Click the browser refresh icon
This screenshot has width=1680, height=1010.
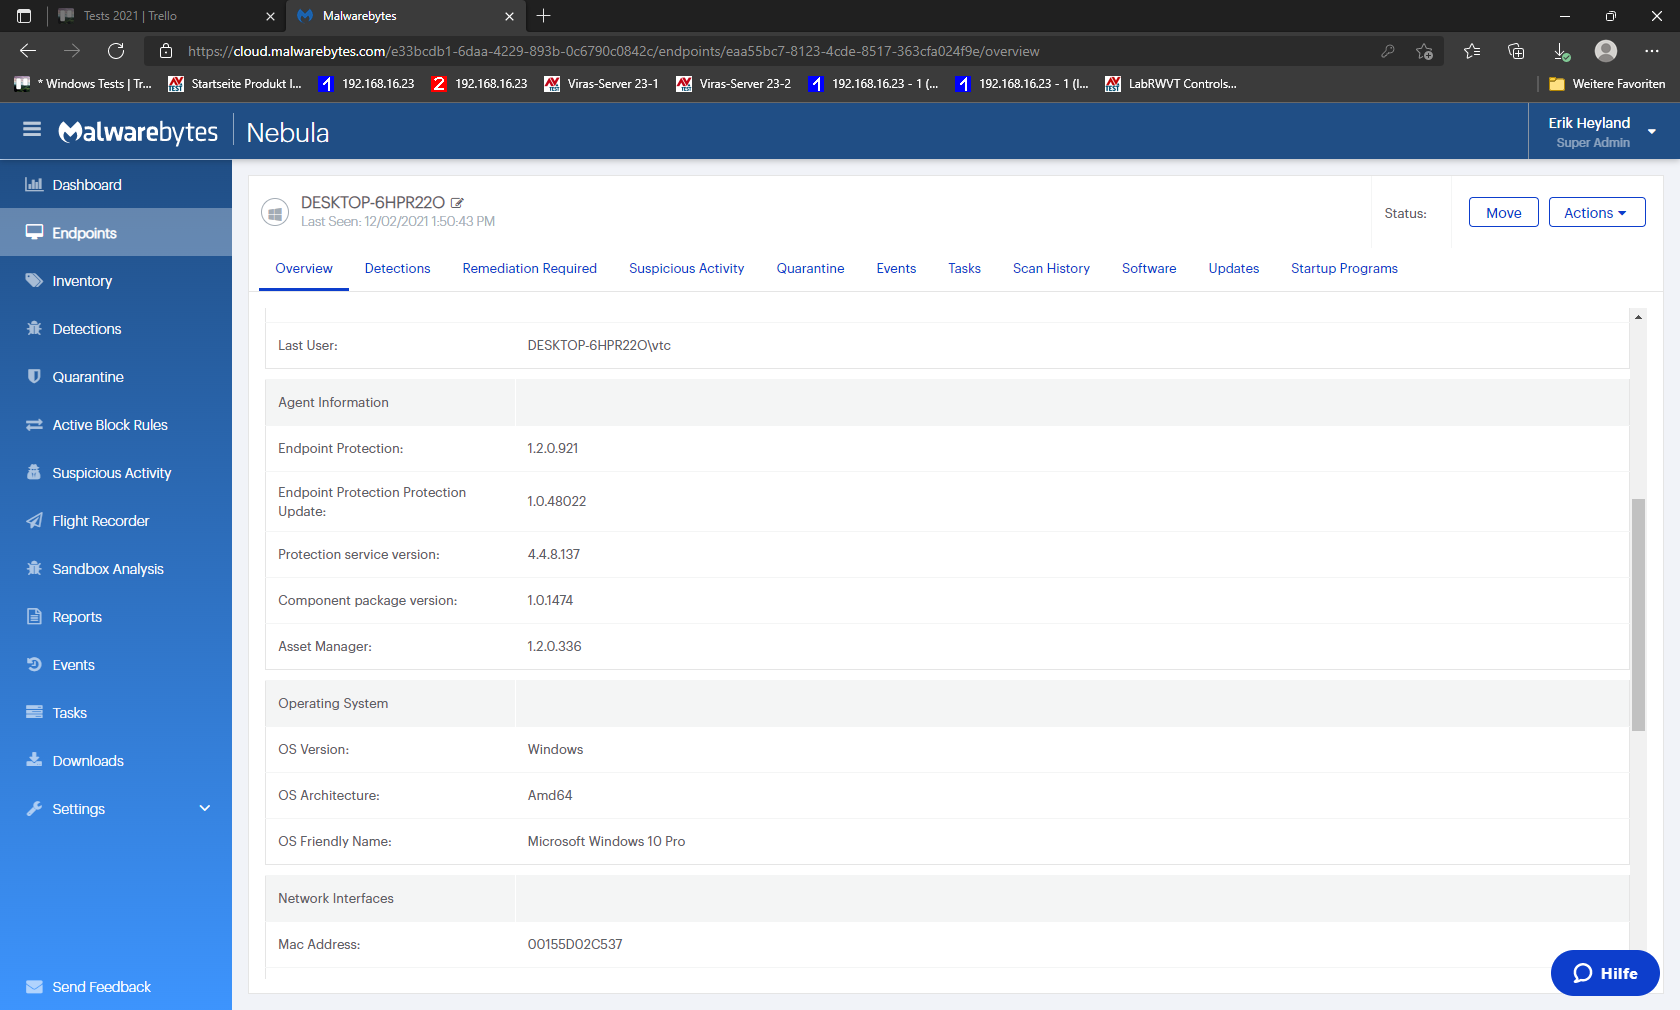pos(116,51)
